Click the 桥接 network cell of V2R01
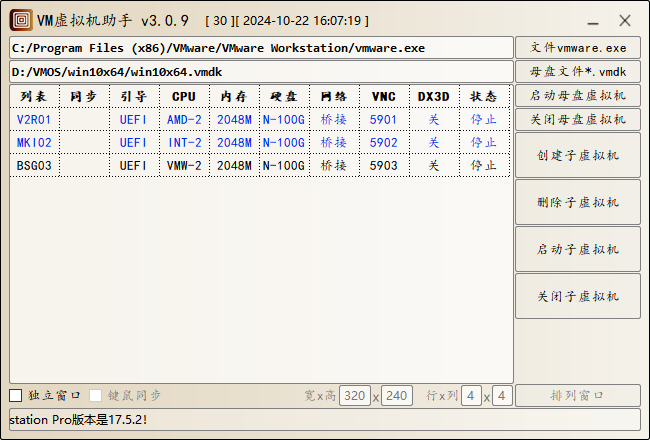Image resolution: width=650 pixels, height=440 pixels. (x=335, y=120)
